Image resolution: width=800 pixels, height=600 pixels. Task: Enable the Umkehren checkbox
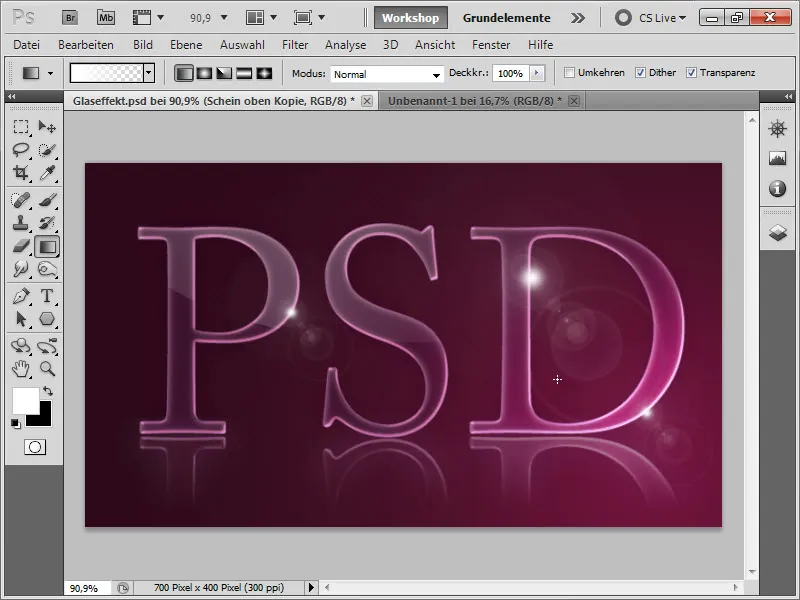coord(570,73)
